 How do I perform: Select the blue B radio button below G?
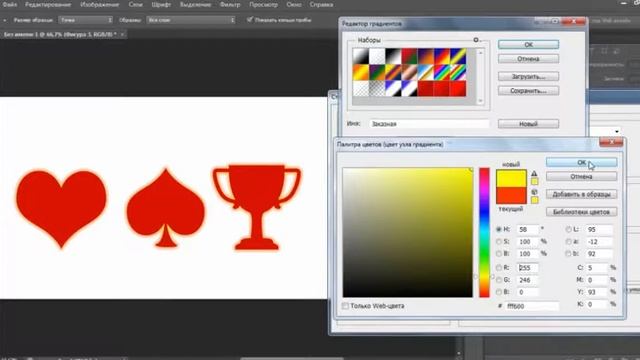coord(499,292)
